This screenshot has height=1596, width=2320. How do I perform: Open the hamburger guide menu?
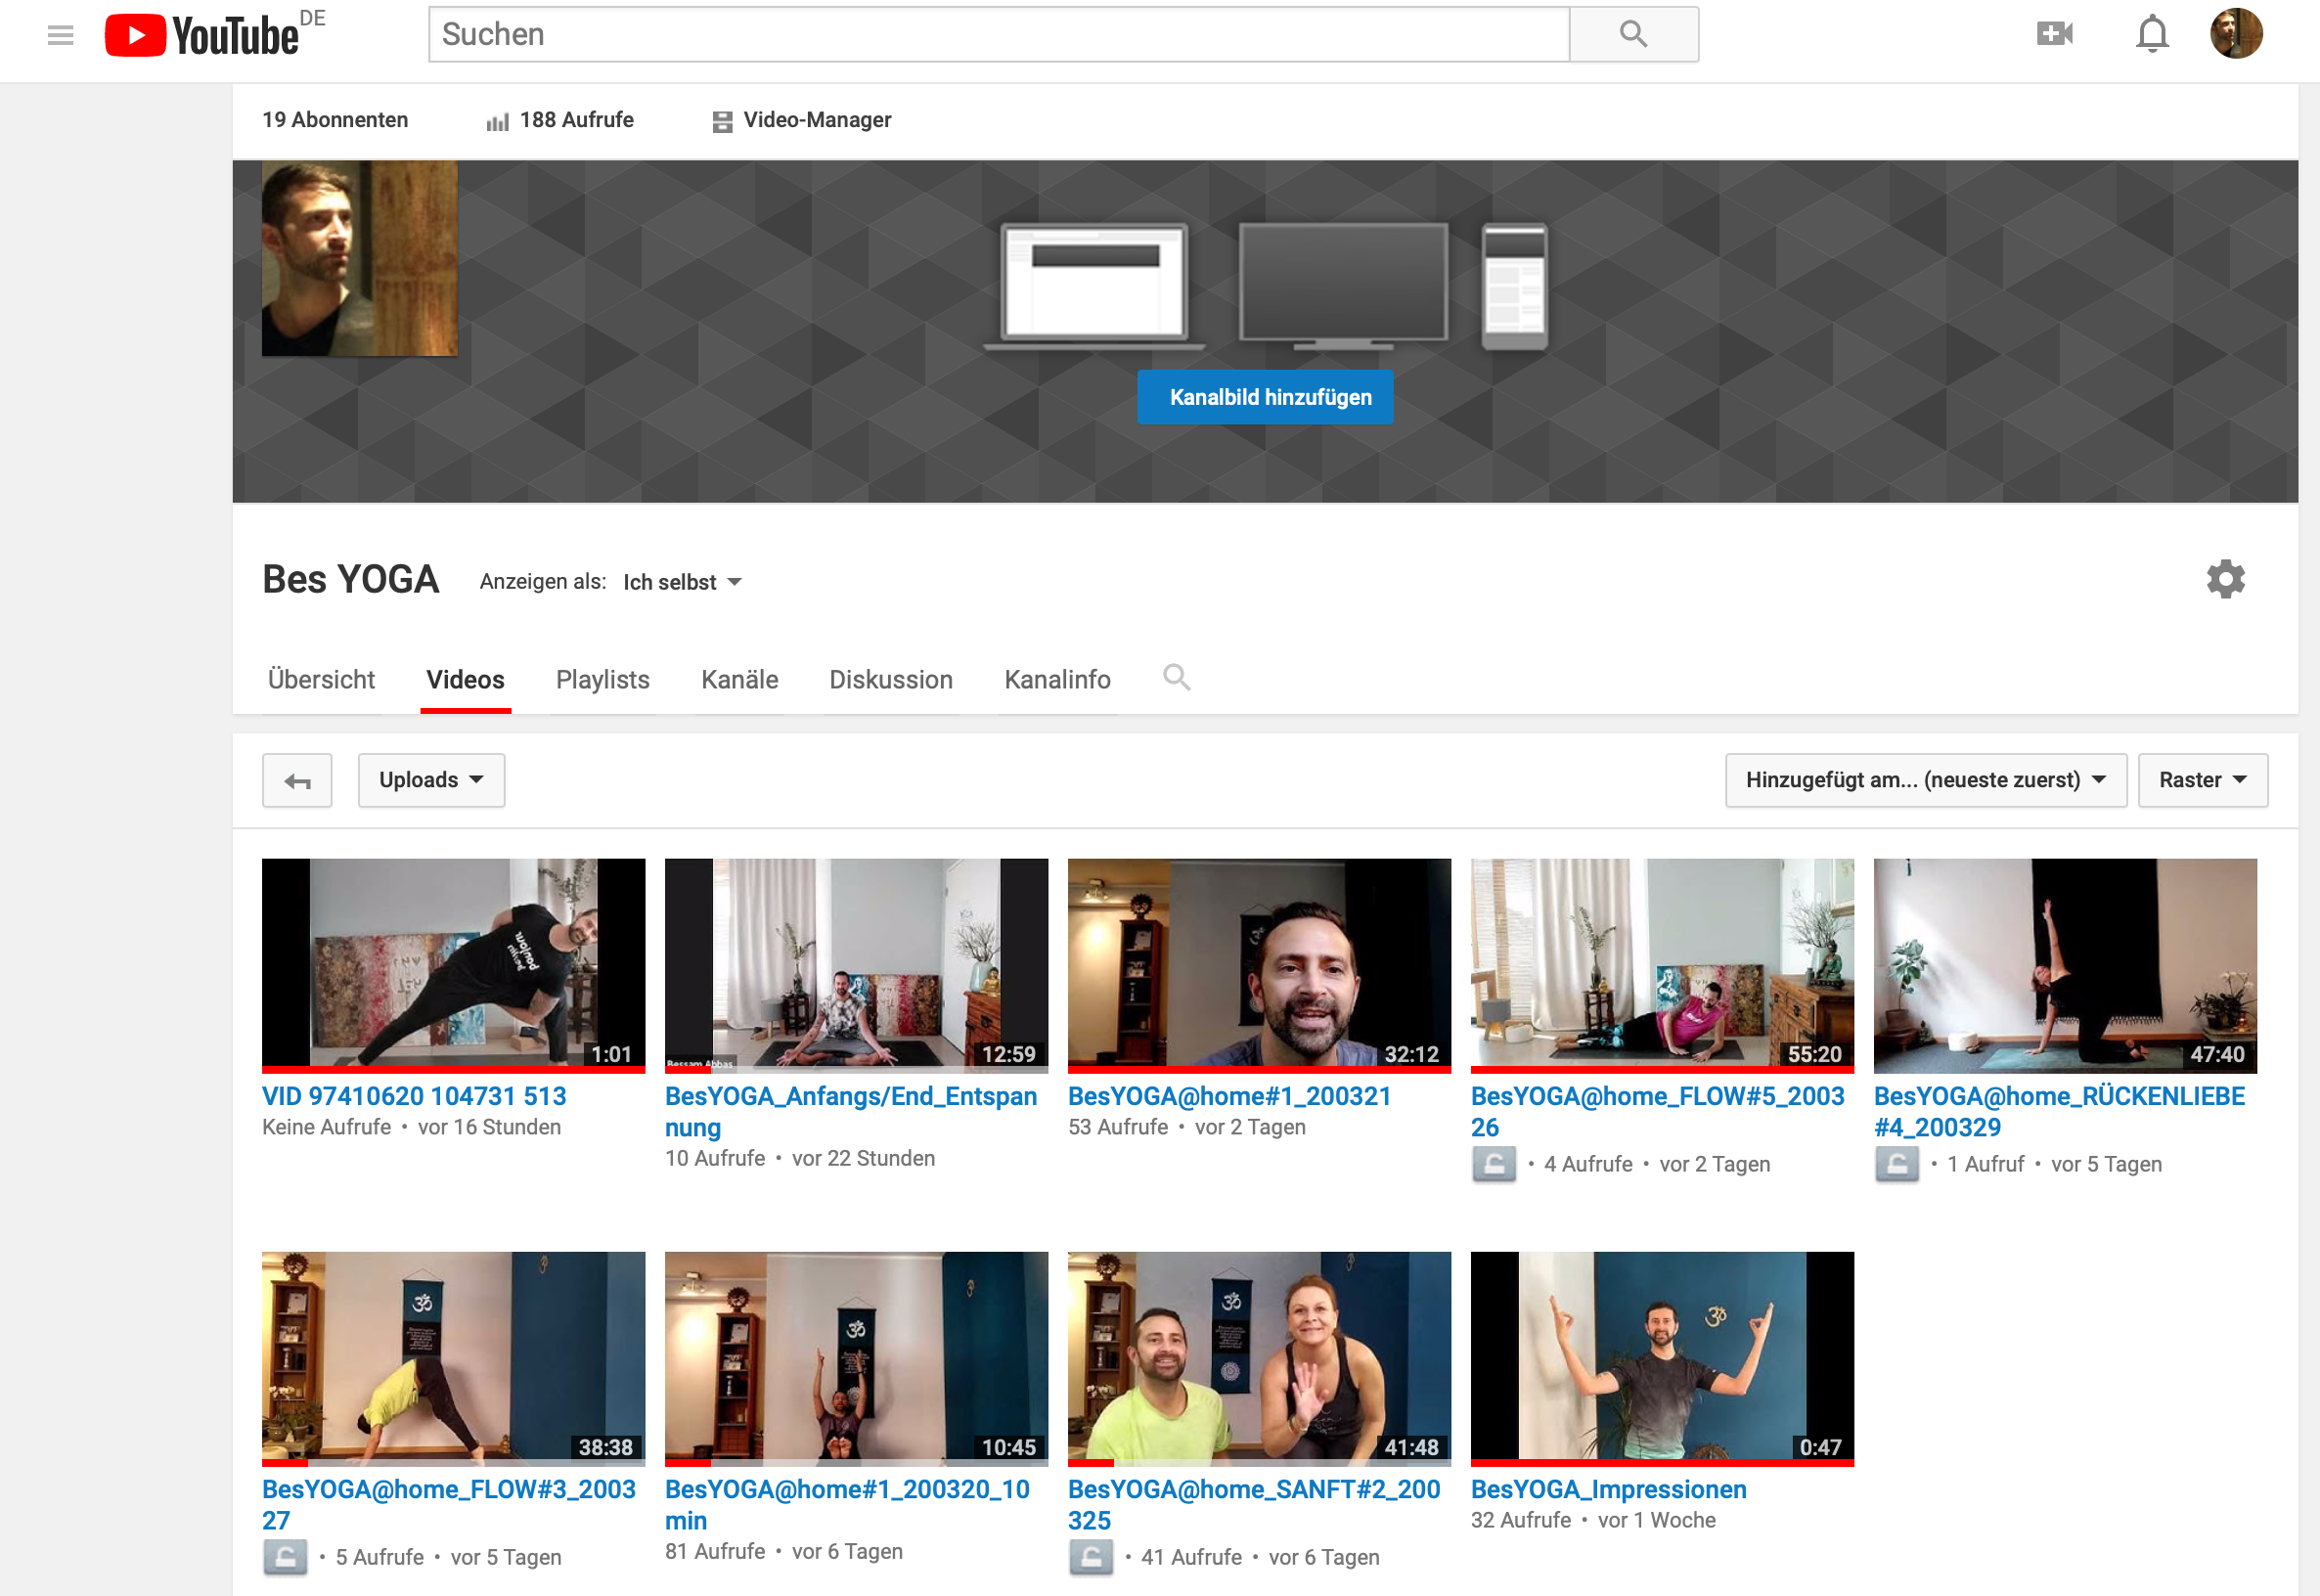tap(60, 36)
